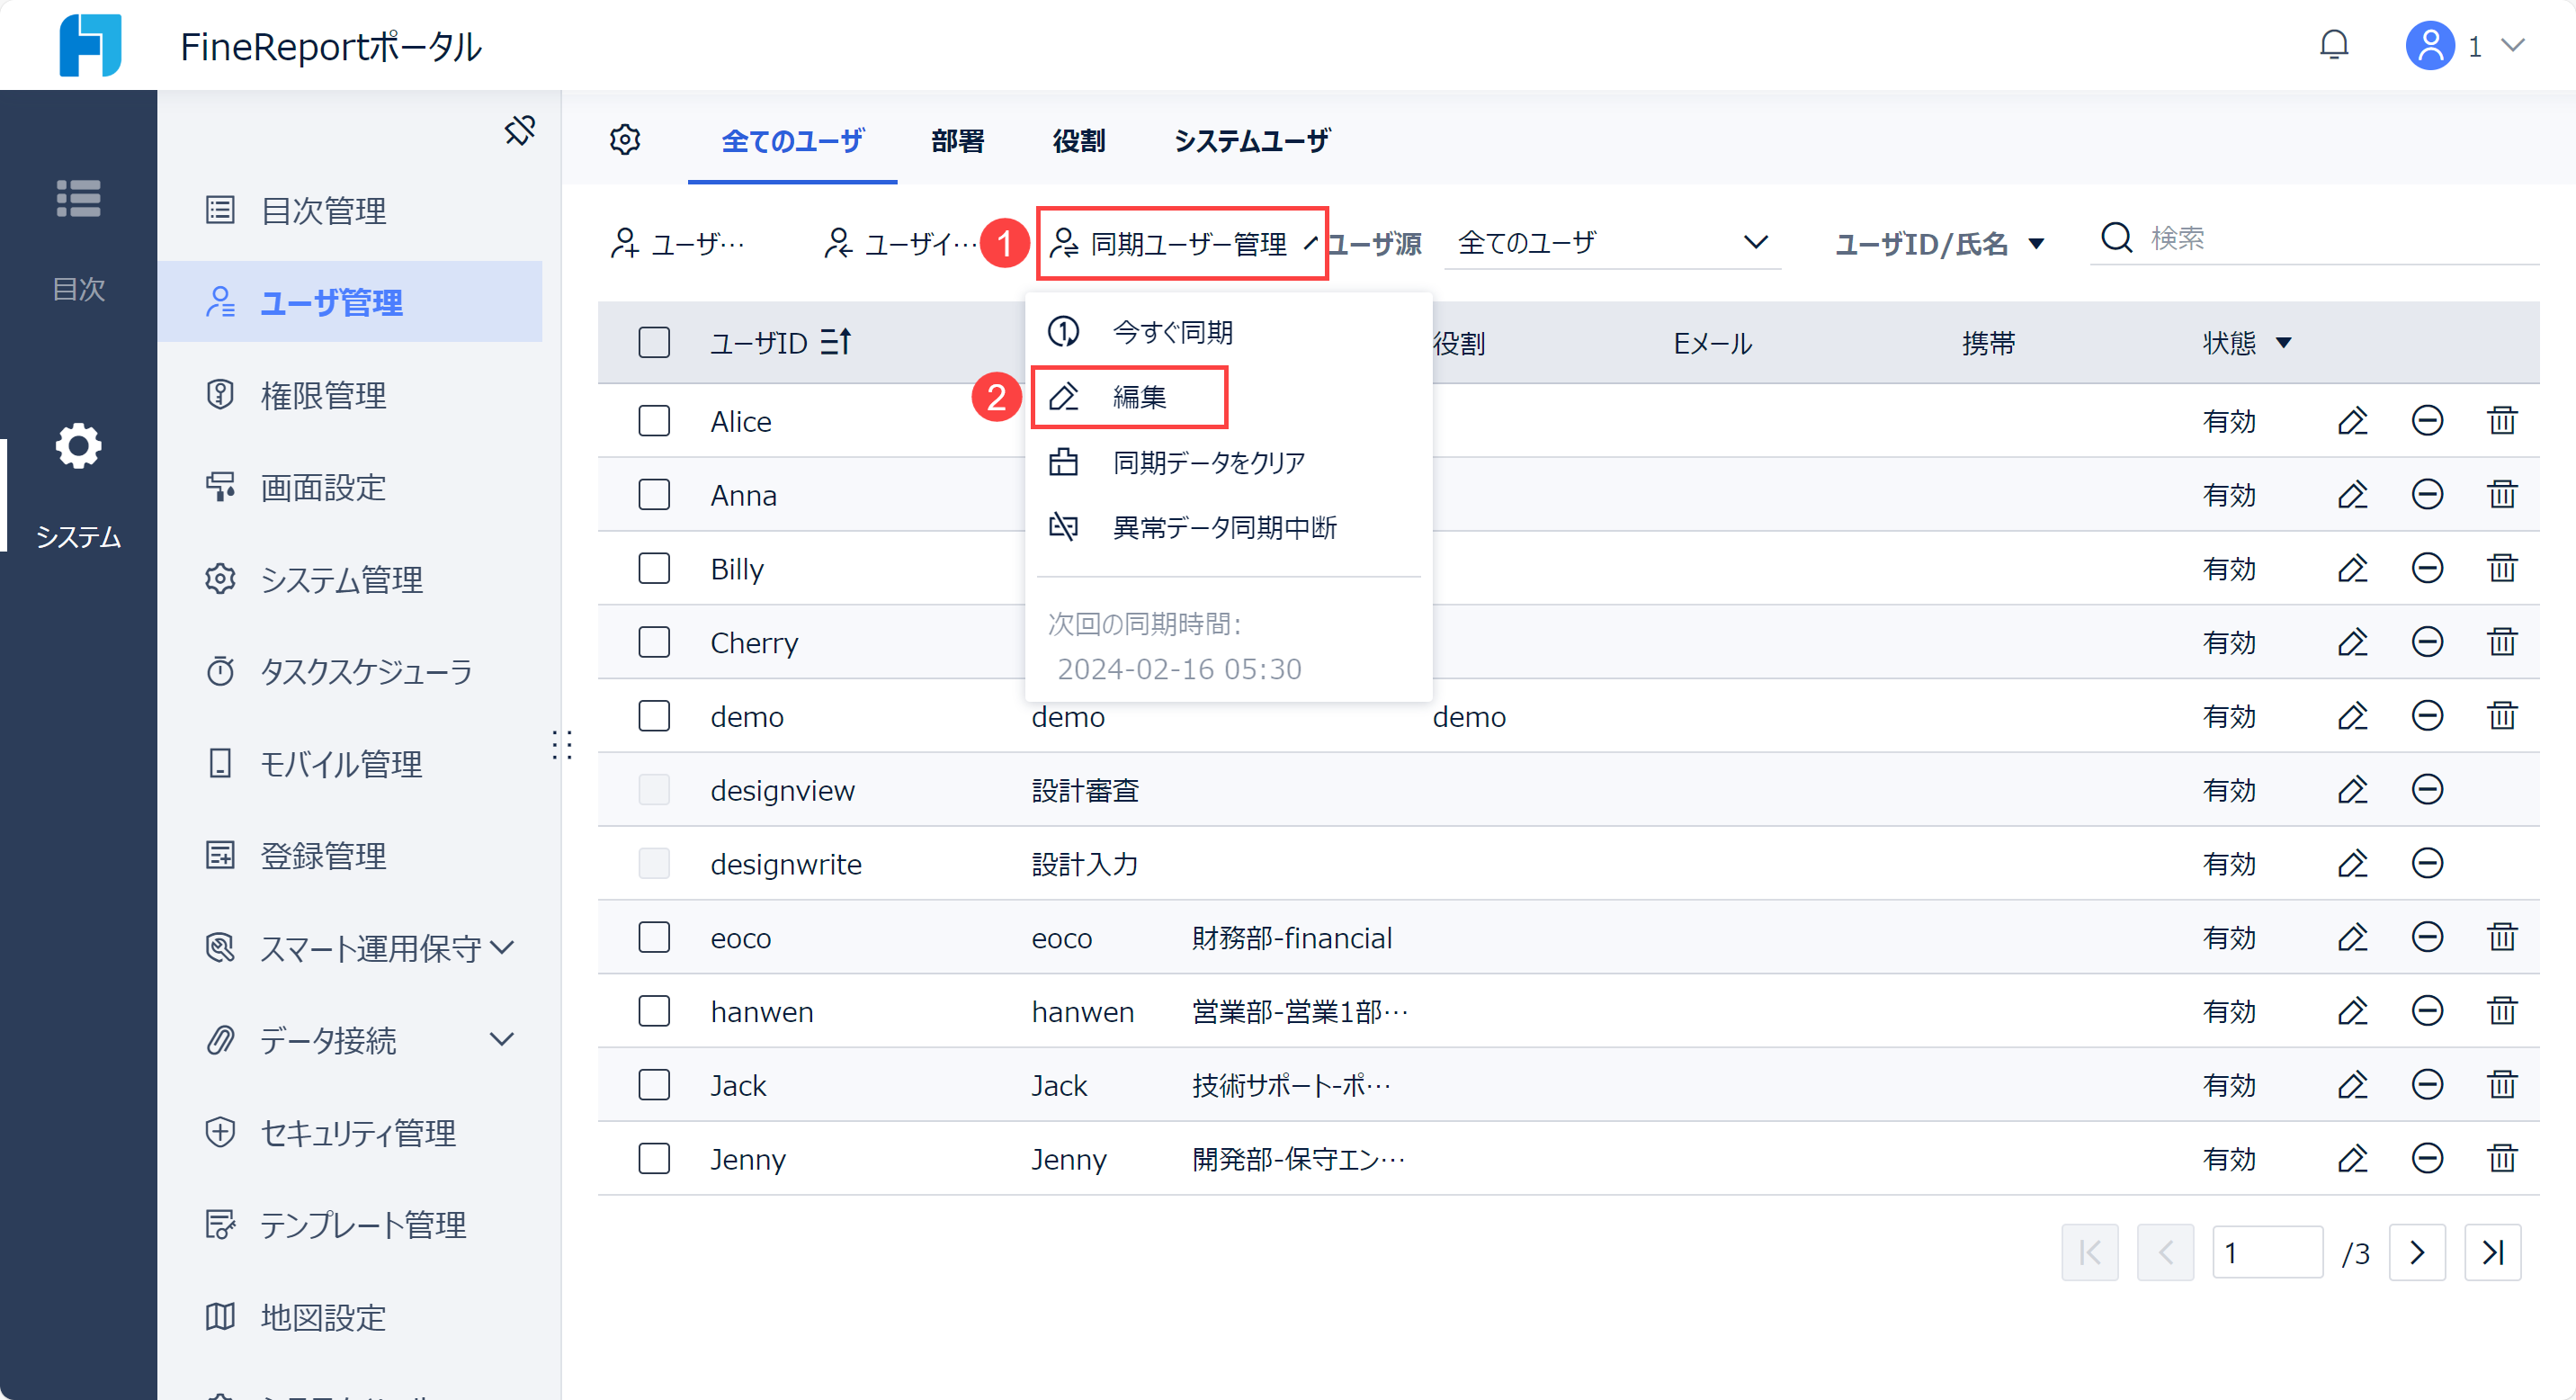Click the edit pencil for Alice

tap(2352, 421)
